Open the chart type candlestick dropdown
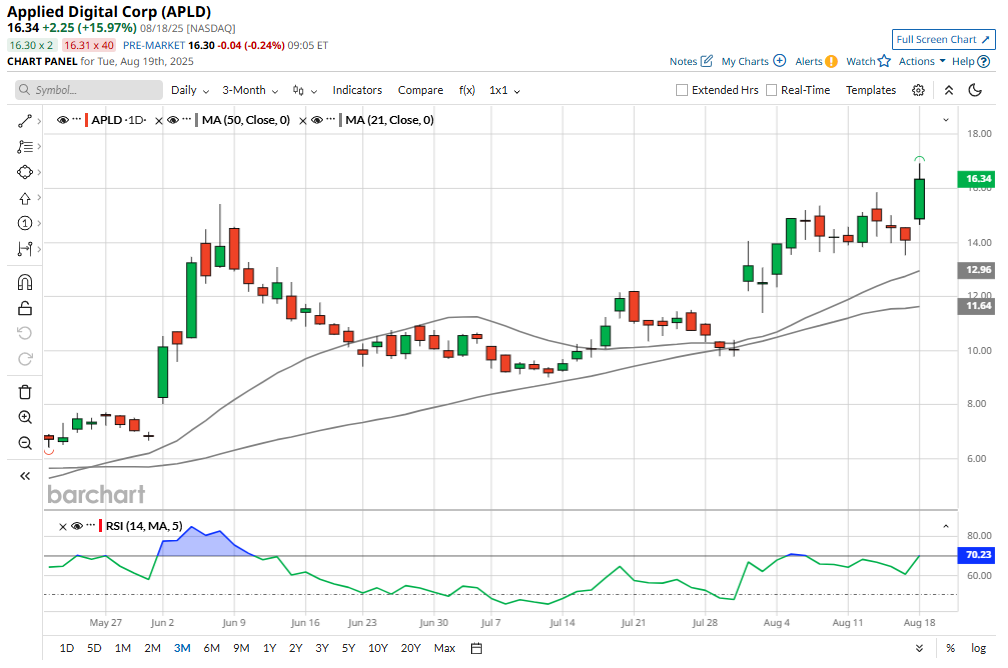The width and height of the screenshot is (1008, 668). (305, 90)
